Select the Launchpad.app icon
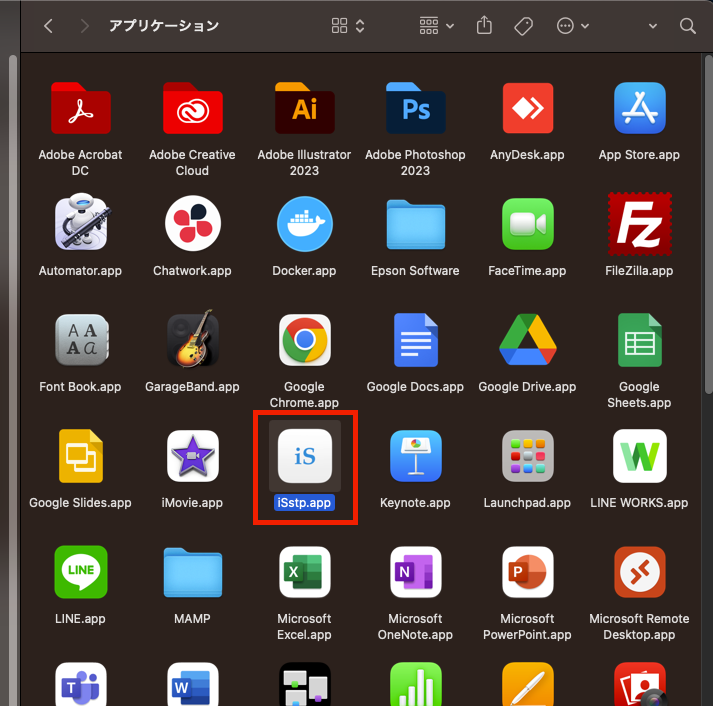 tap(527, 456)
